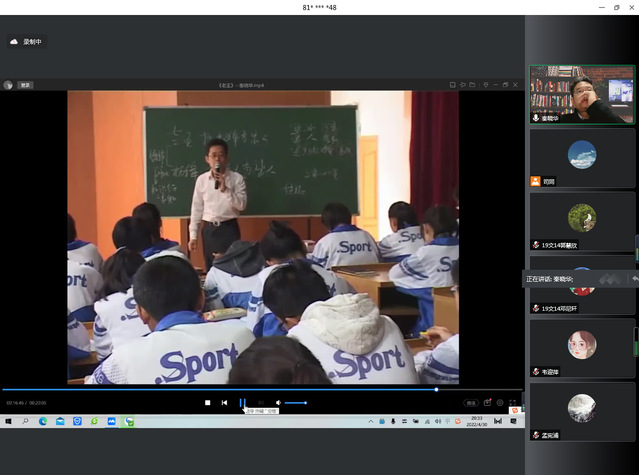Switch the Chinese input method indicator
Image resolution: width=639 pixels, height=475 pixels.
[x=447, y=421]
